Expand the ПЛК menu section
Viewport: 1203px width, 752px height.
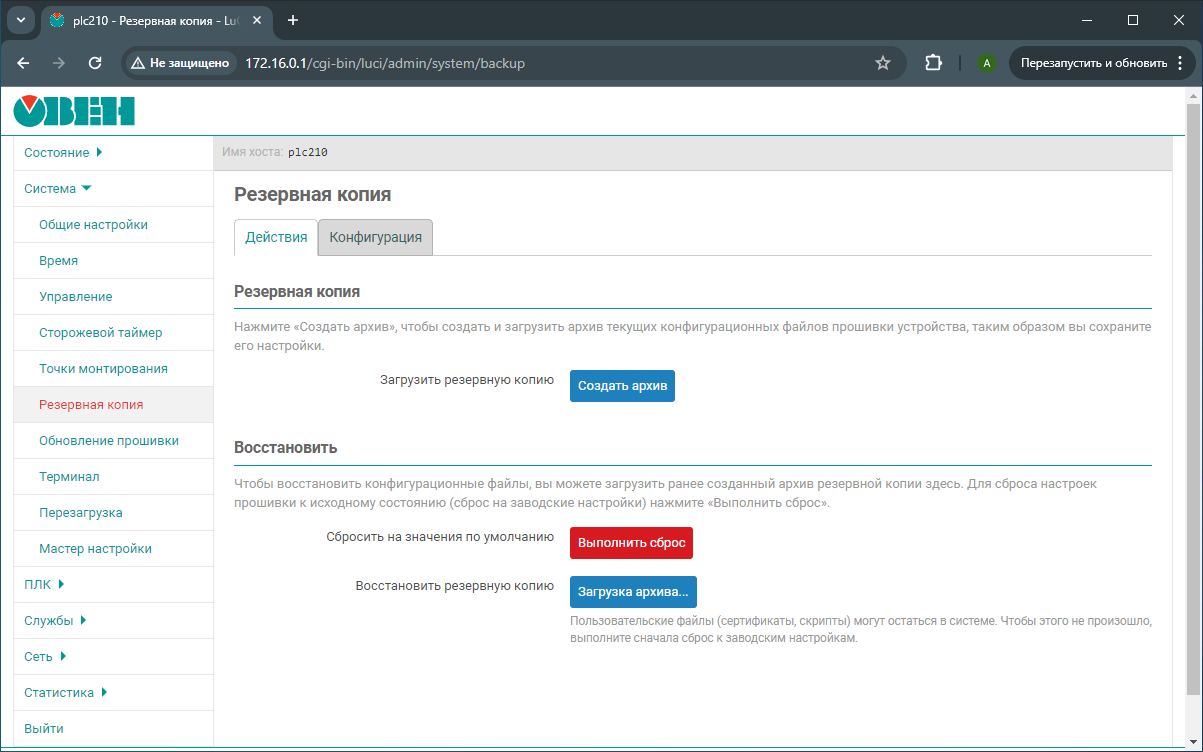pyautogui.click(x=44, y=585)
